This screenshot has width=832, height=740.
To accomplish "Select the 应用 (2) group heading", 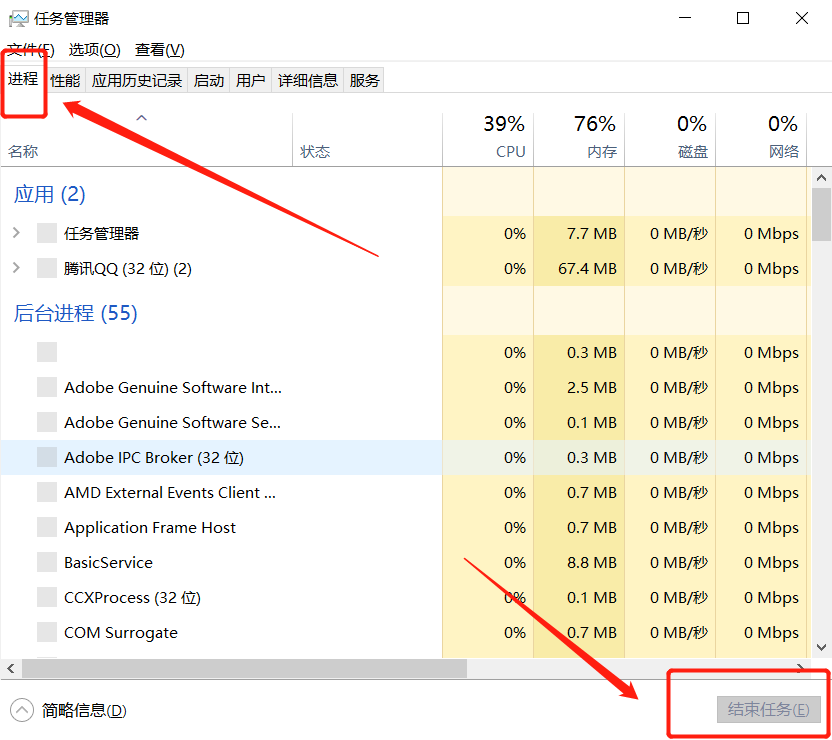I will pos(49,194).
